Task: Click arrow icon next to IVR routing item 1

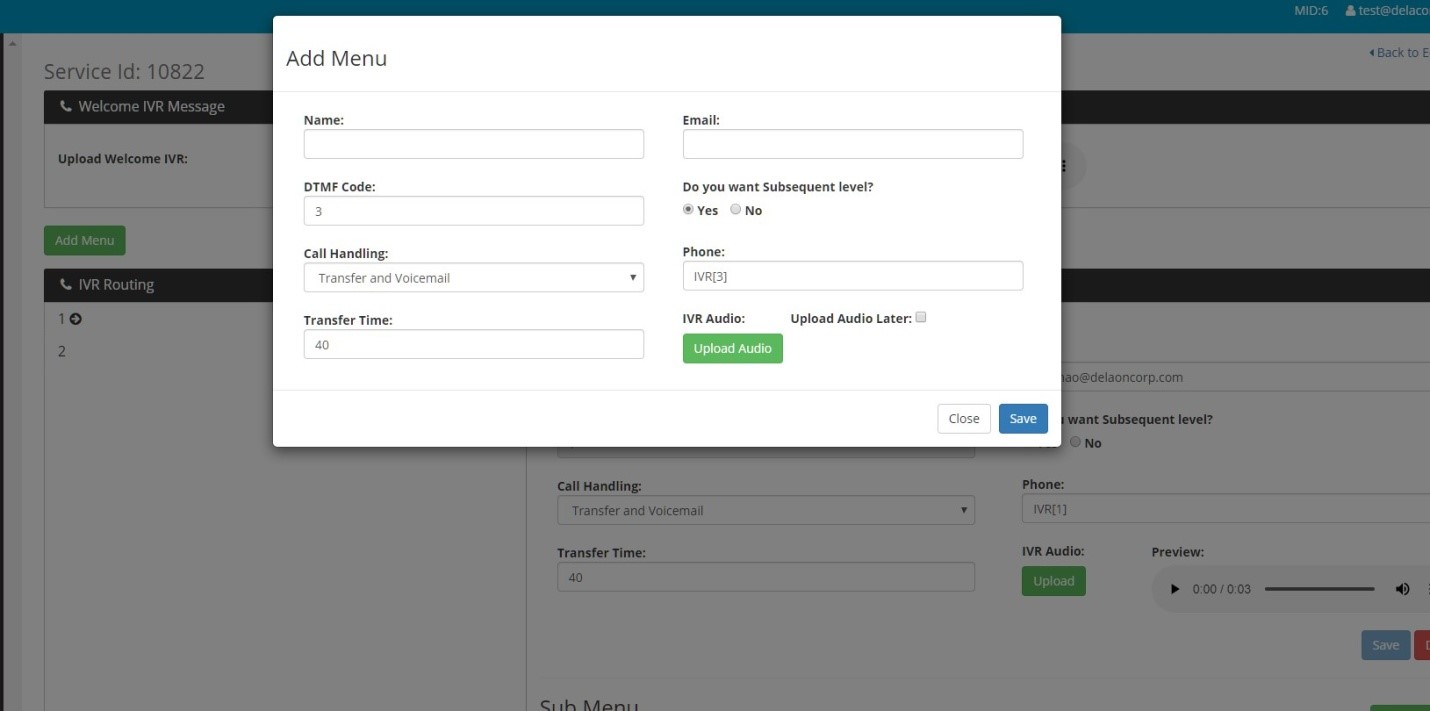Action: tap(75, 319)
